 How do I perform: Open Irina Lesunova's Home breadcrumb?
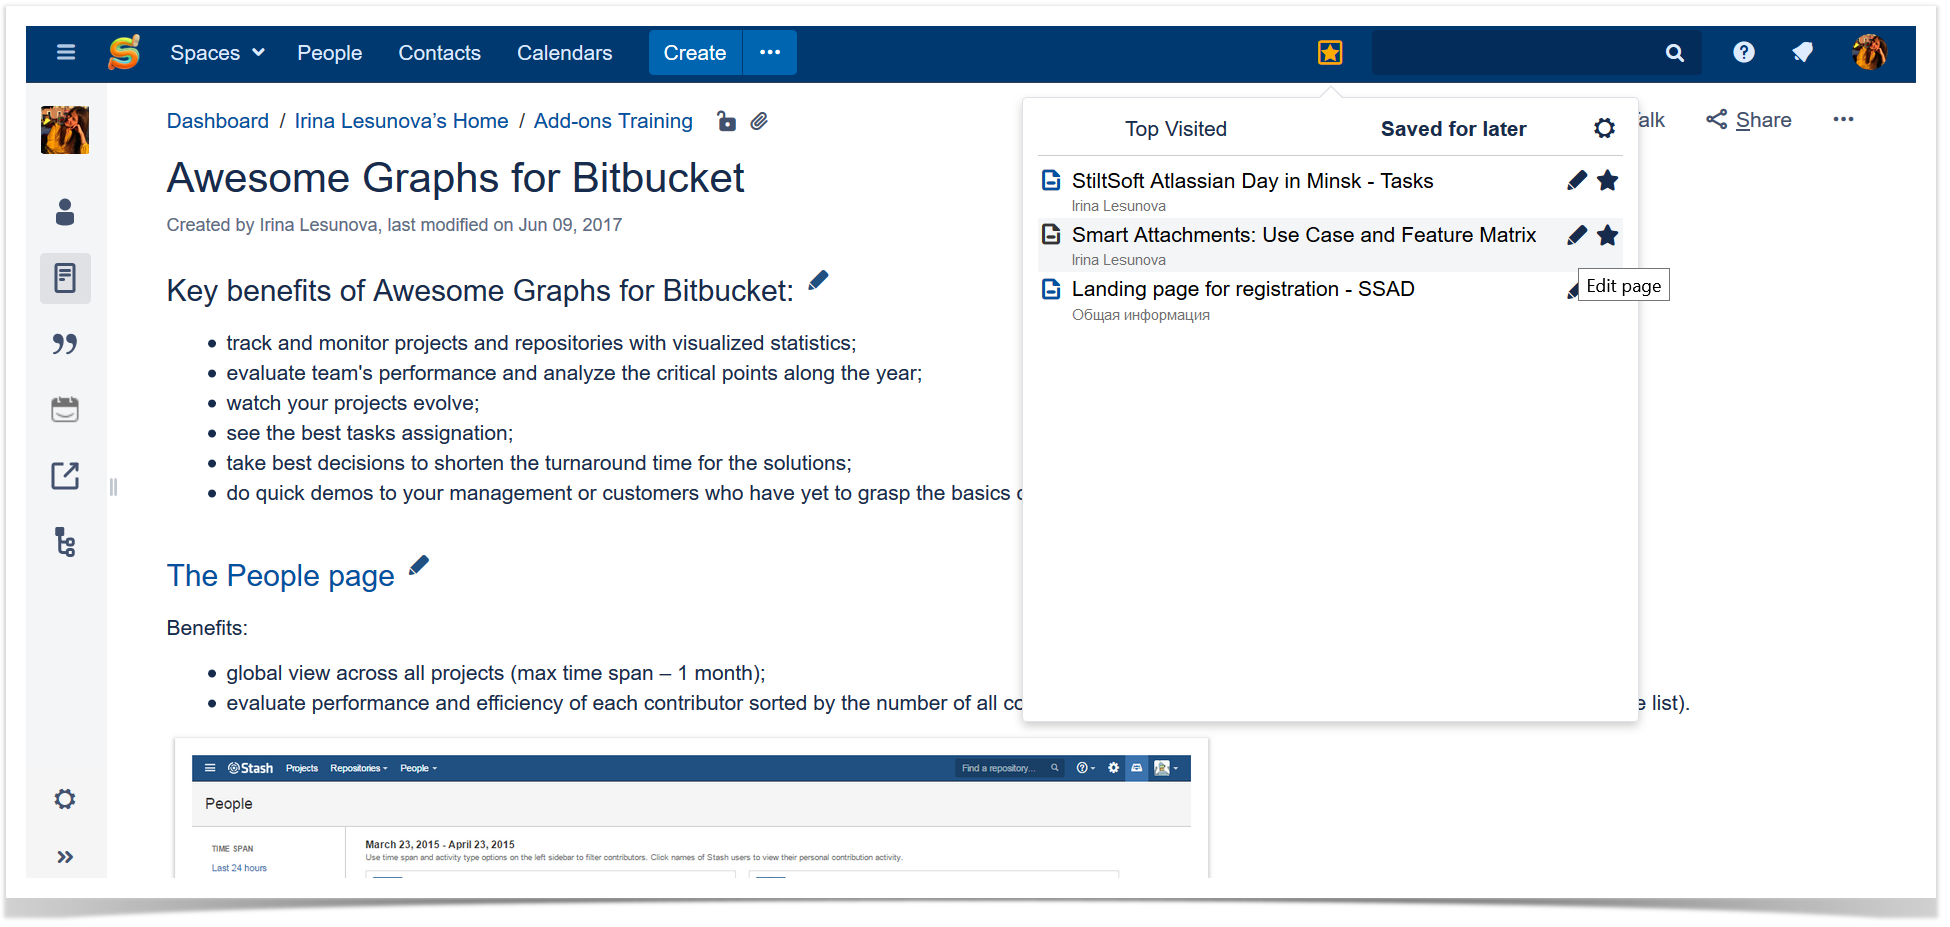(401, 121)
